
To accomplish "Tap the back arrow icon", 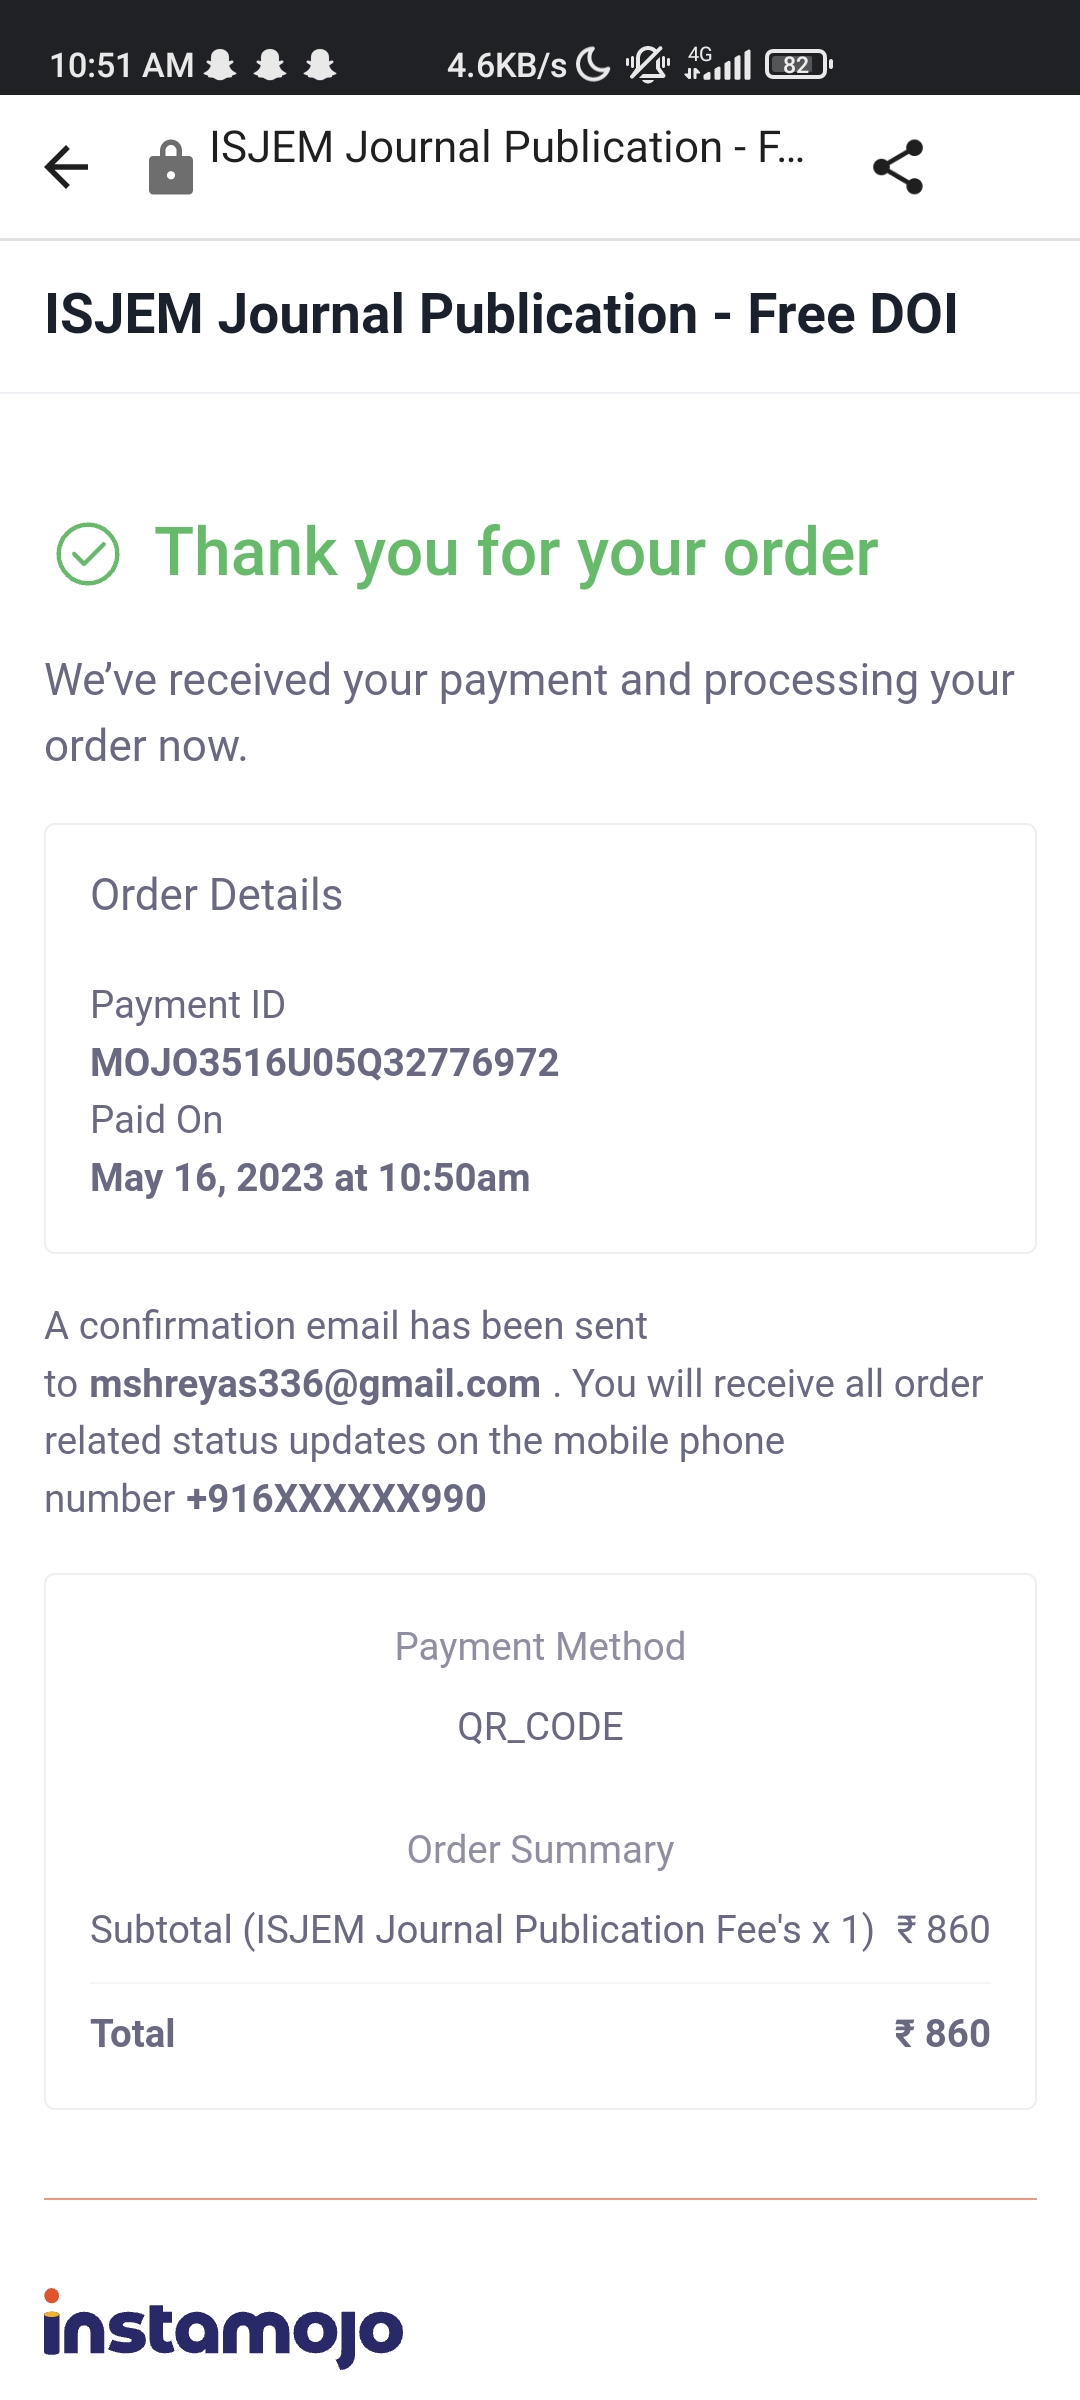I will pos(67,167).
